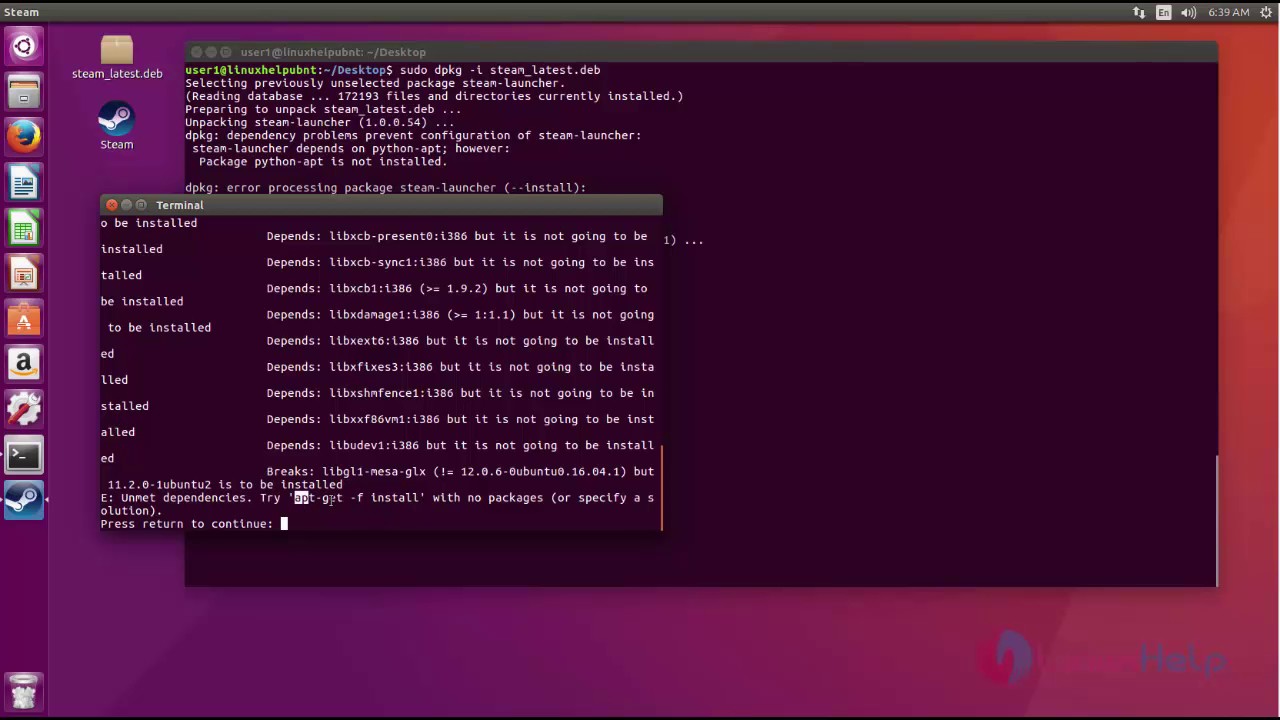This screenshot has height=720, width=1280.
Task: Click the 'Depends: libxdamage1:i386' line
Action: [460, 315]
